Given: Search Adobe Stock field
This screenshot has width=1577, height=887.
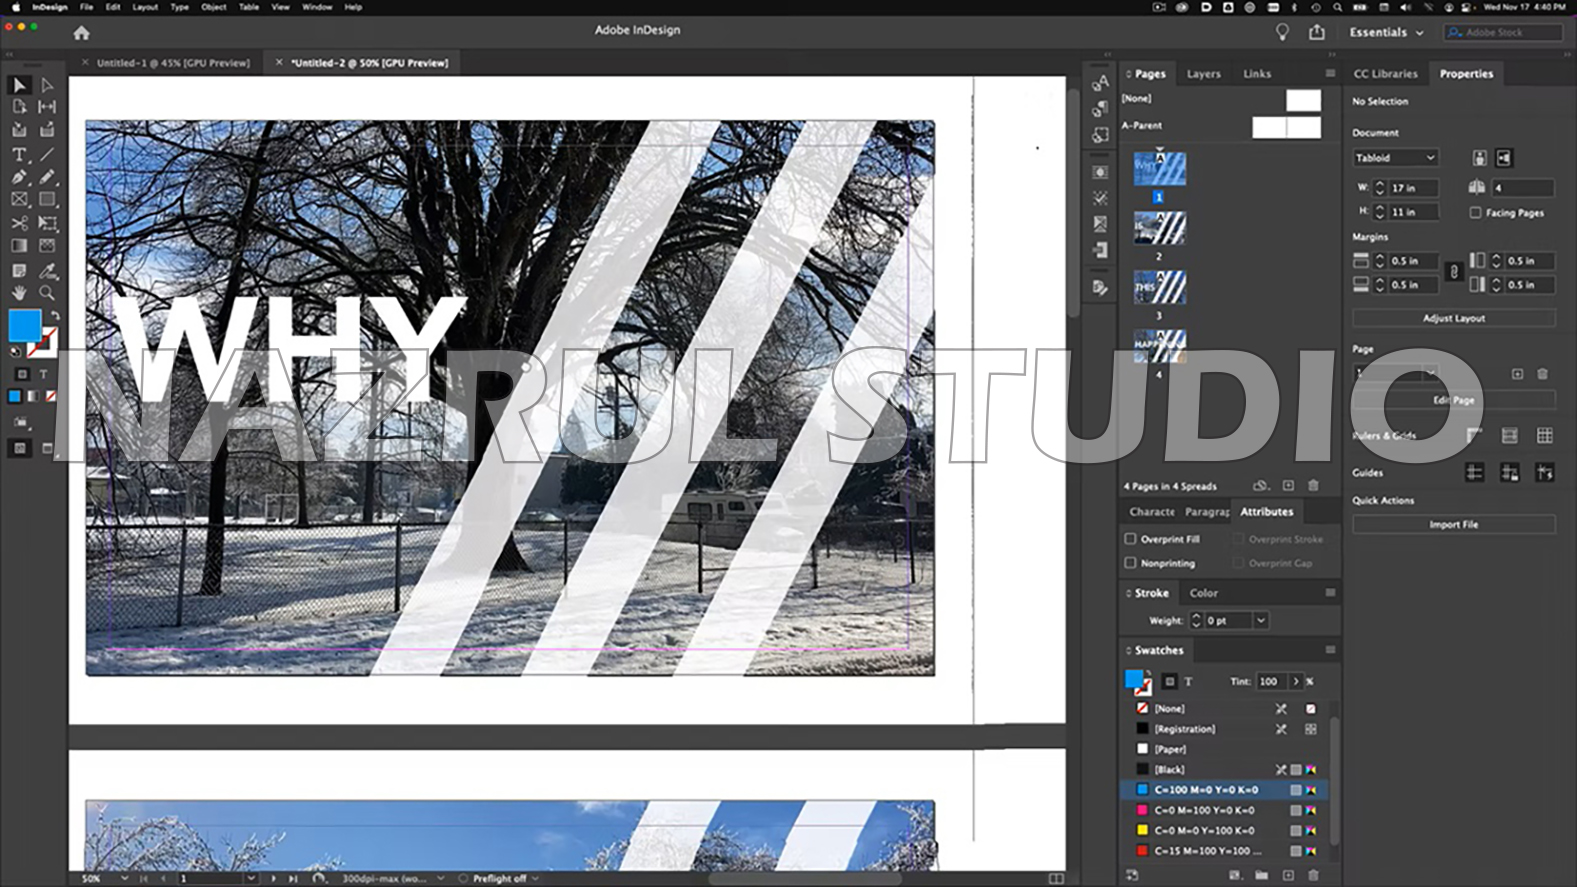Looking at the screenshot, I should [x=1503, y=33].
